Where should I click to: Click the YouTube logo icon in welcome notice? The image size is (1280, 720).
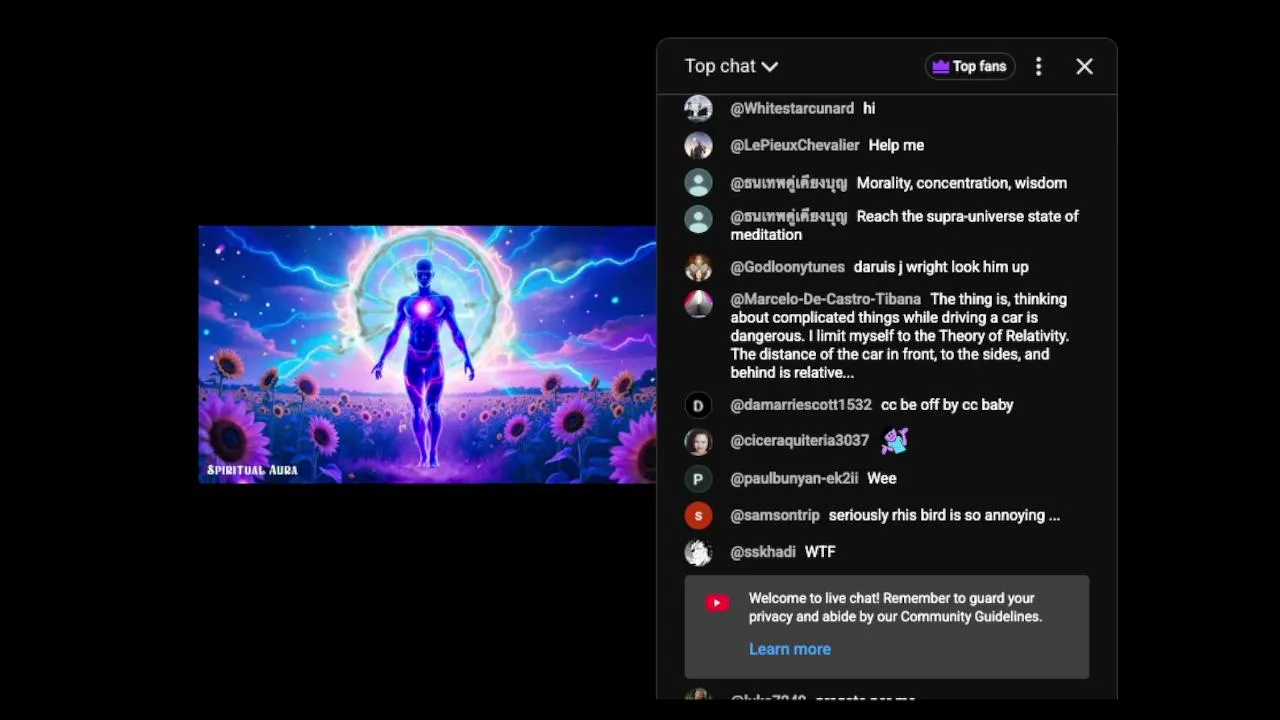click(717, 602)
